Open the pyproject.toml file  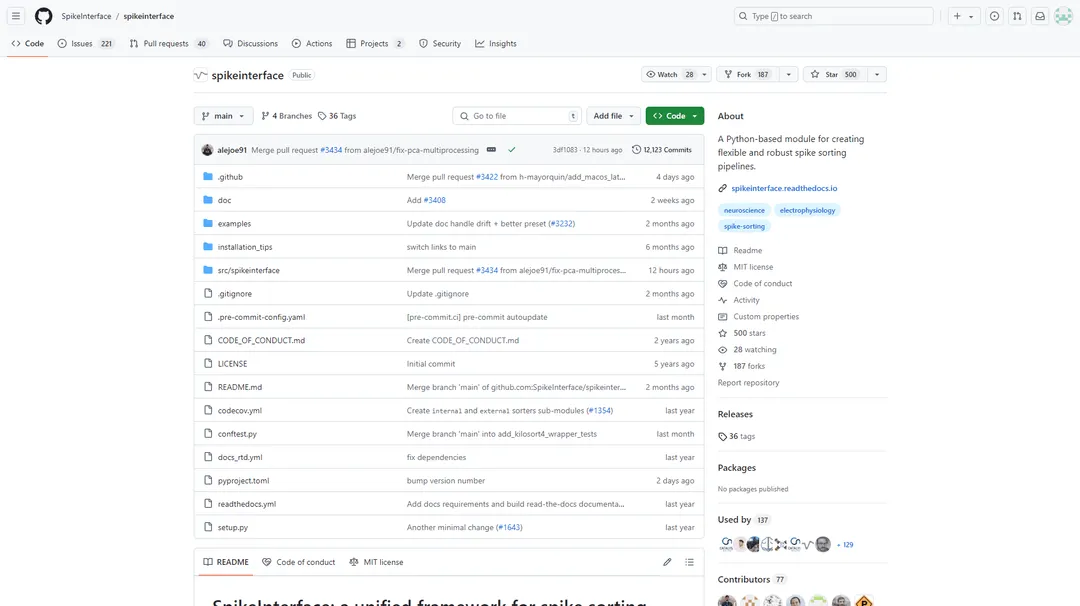click(x=243, y=481)
